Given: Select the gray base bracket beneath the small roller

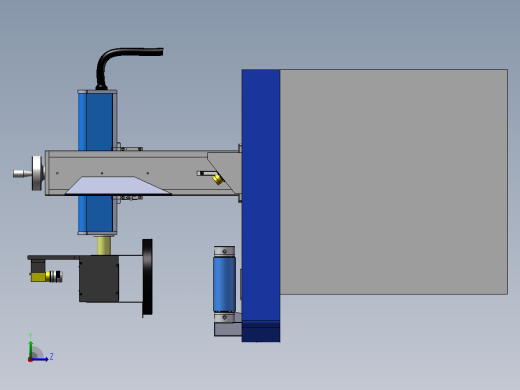Looking at the screenshot, I should 228,329.
